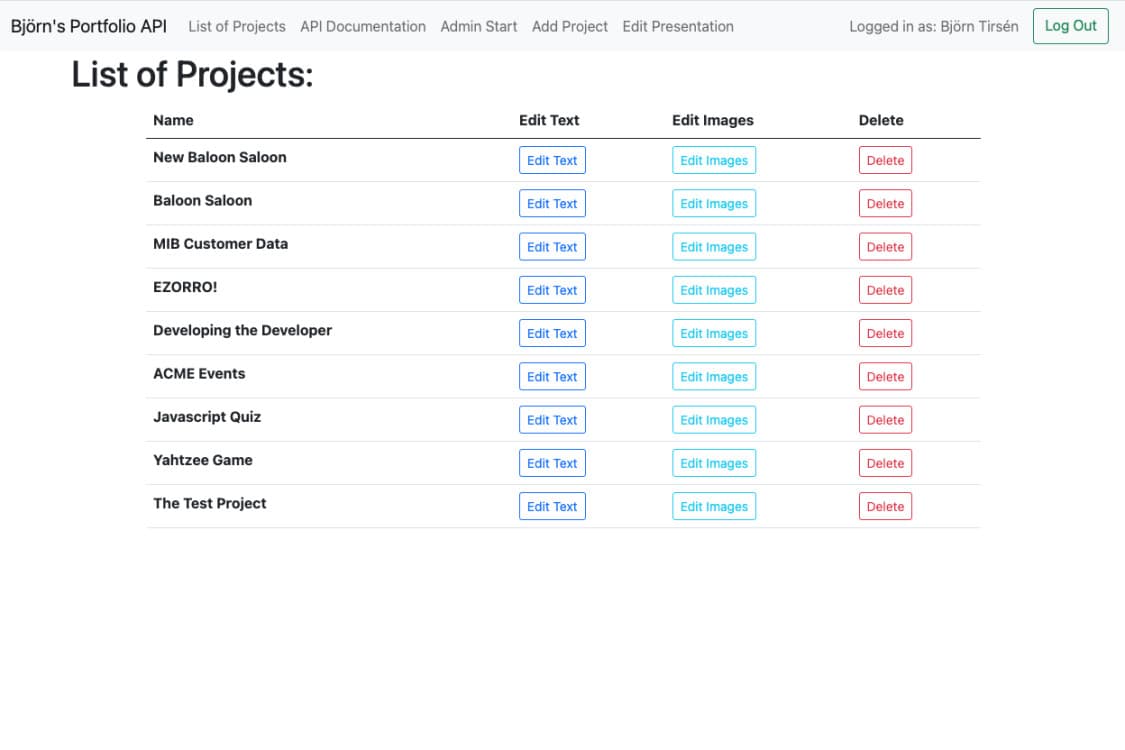Screen dimensions: 1125x750
Task: Delete the Yahtzee Game project
Action: 885,463
